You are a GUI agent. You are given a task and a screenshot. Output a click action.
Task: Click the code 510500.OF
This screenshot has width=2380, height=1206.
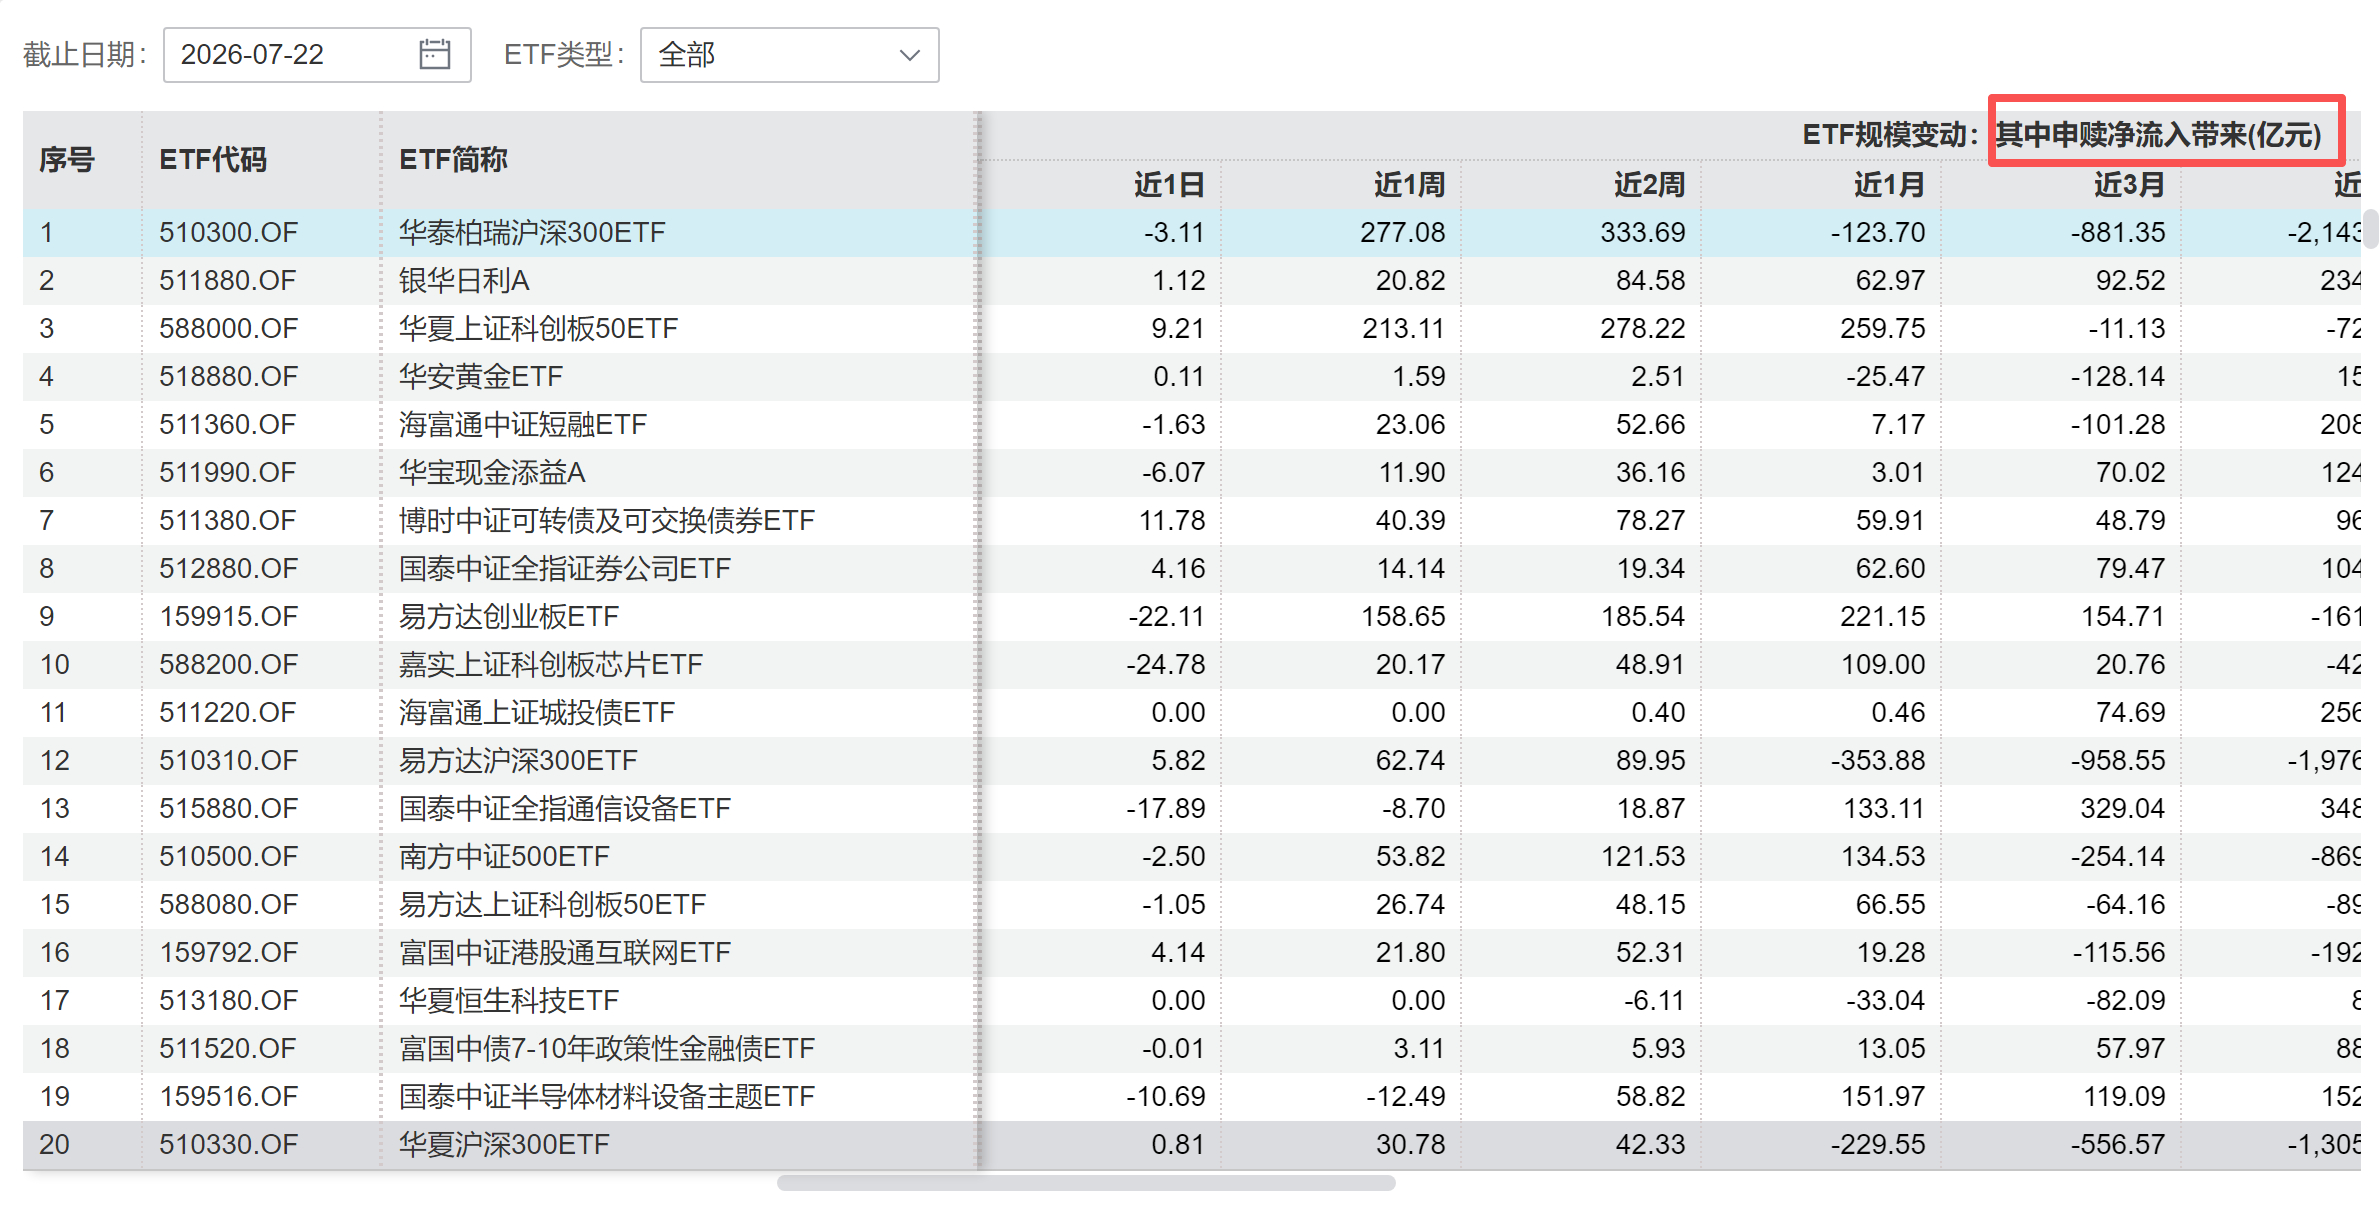click(228, 857)
